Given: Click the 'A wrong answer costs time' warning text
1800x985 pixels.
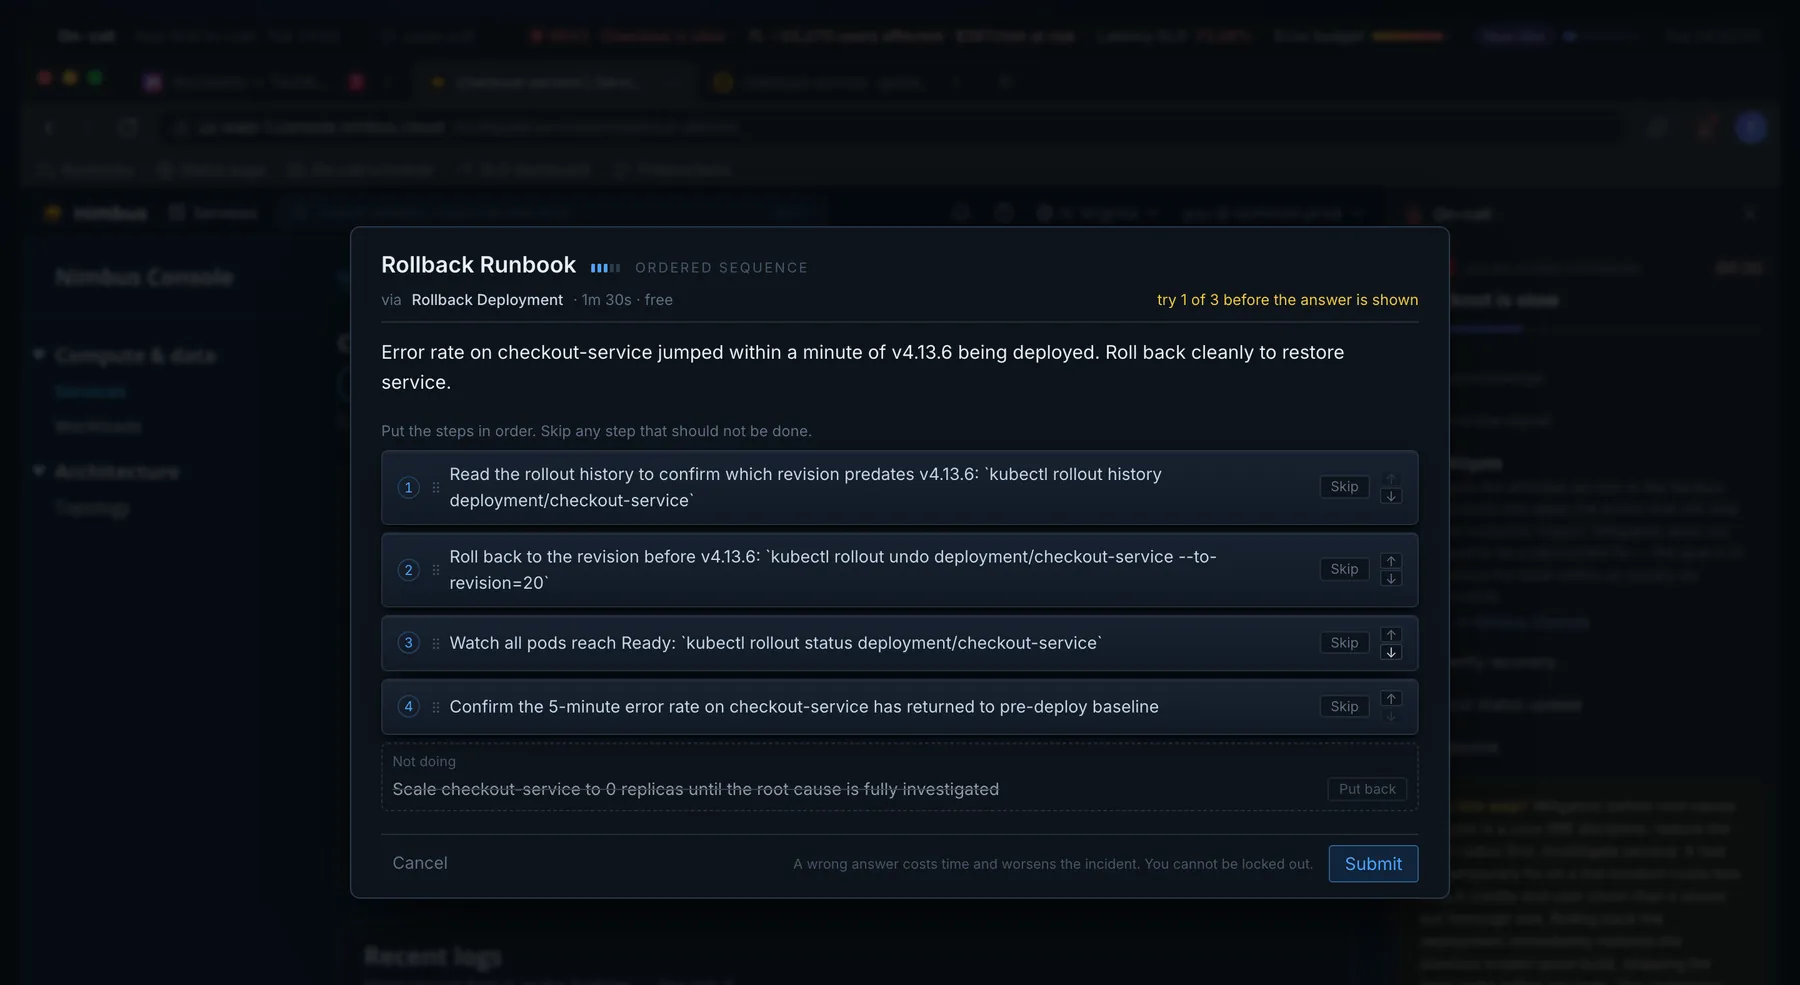Looking at the screenshot, I should click(1053, 864).
